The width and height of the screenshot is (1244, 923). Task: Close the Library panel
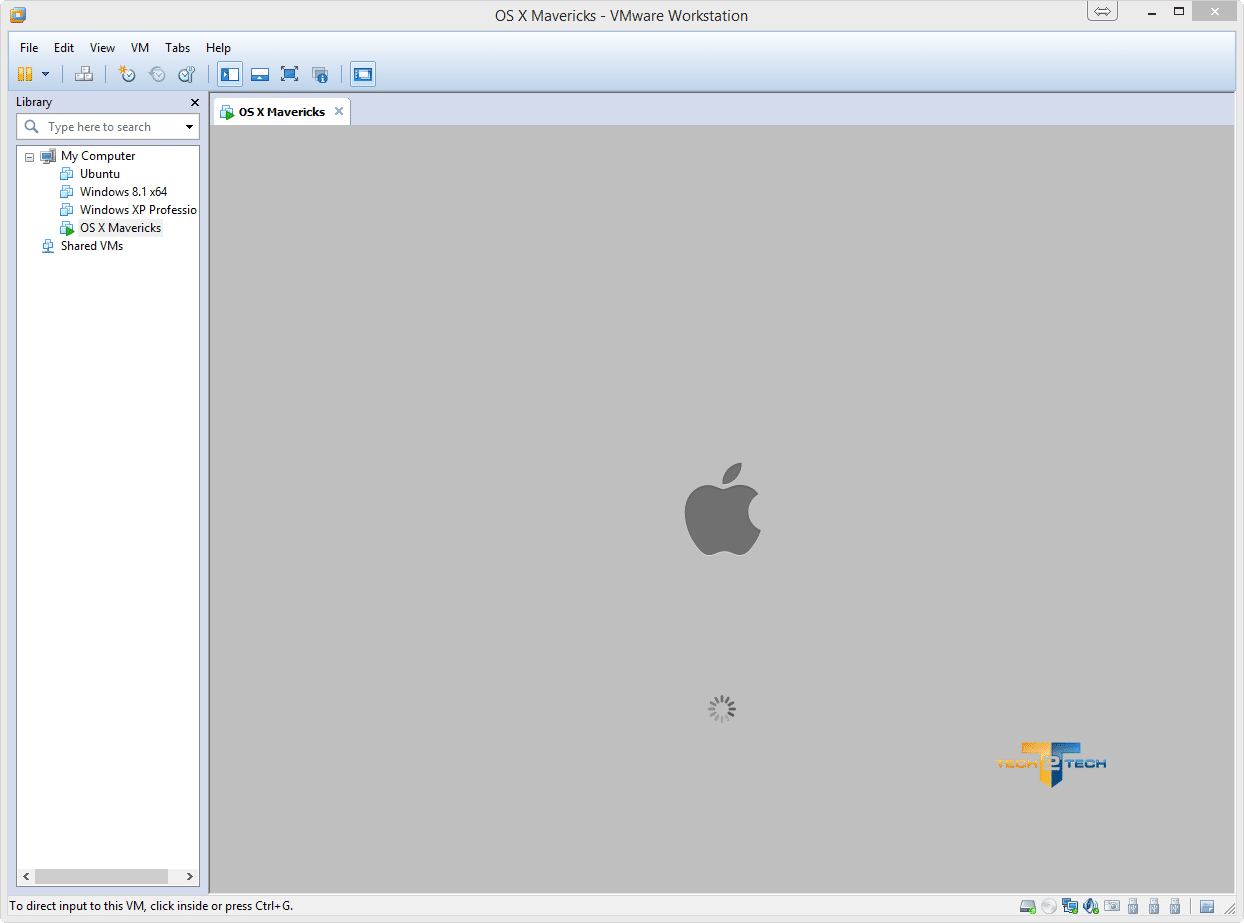tap(195, 102)
